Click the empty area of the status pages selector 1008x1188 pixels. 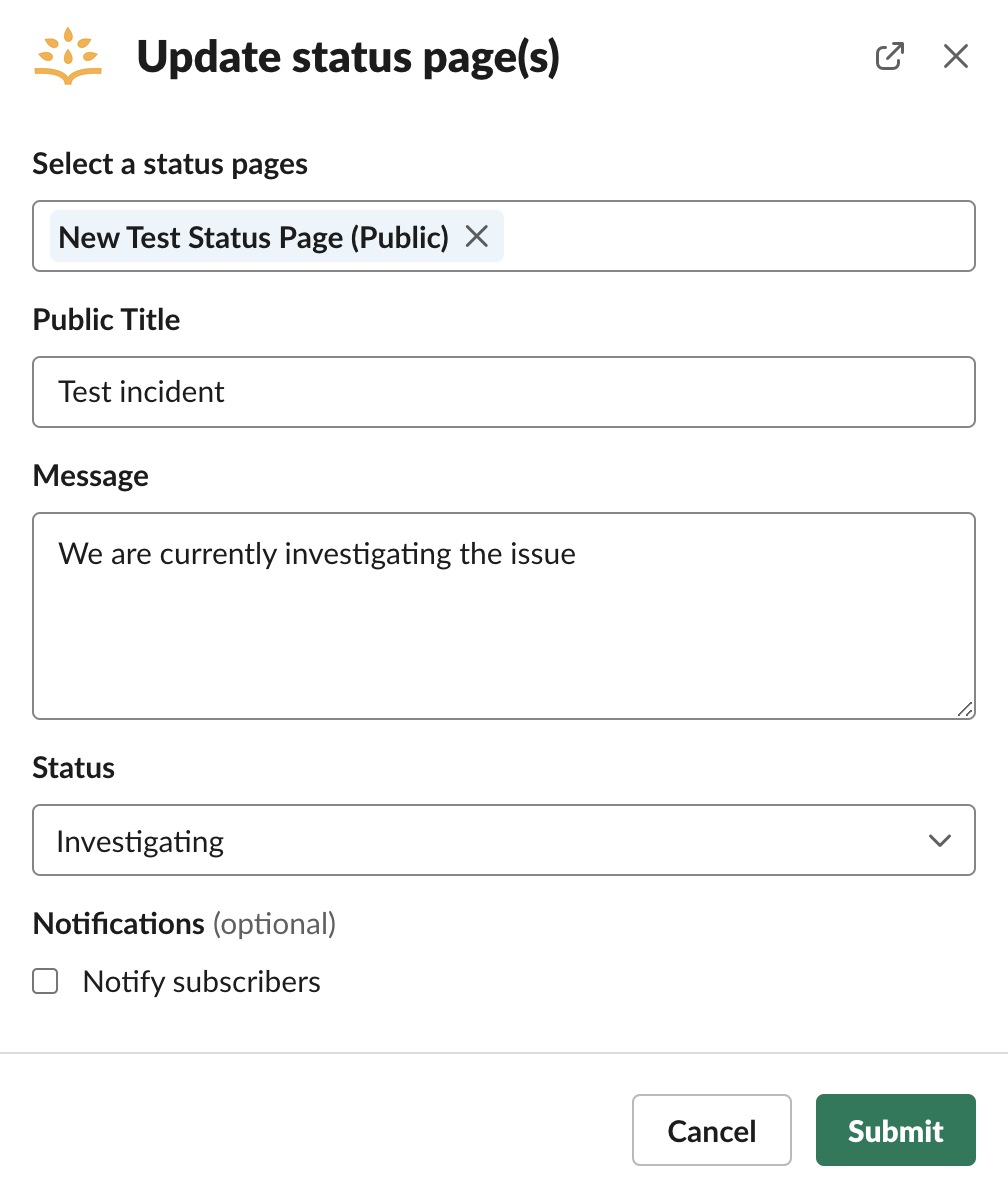(739, 236)
